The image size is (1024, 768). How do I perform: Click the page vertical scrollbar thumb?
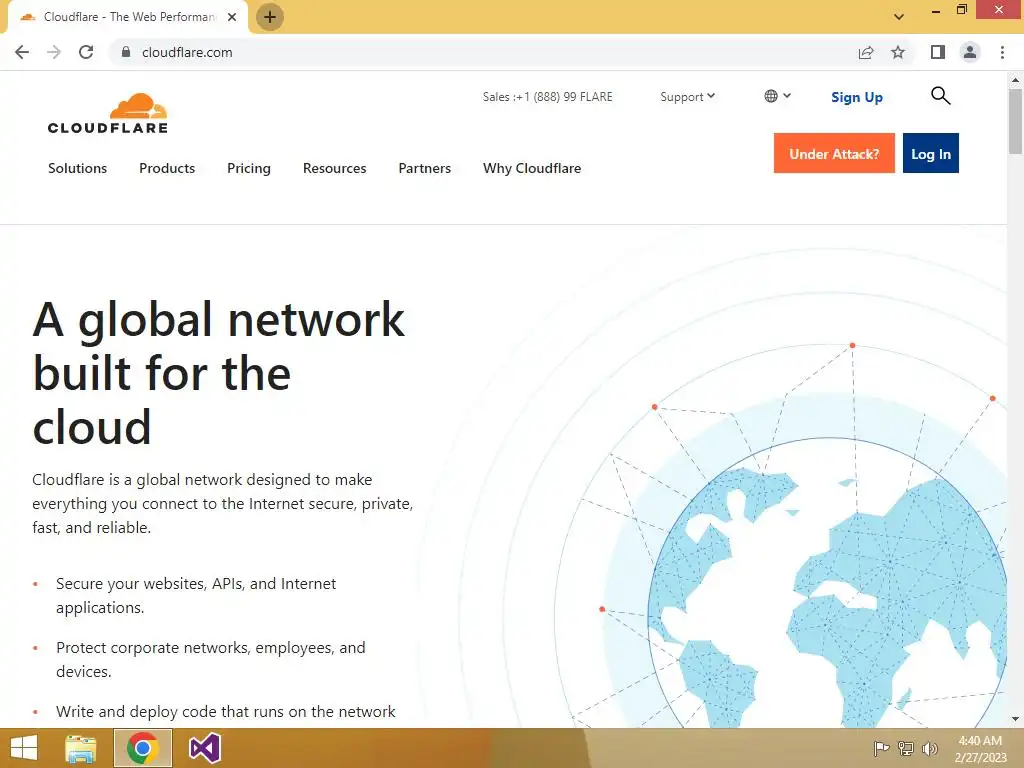[1015, 121]
